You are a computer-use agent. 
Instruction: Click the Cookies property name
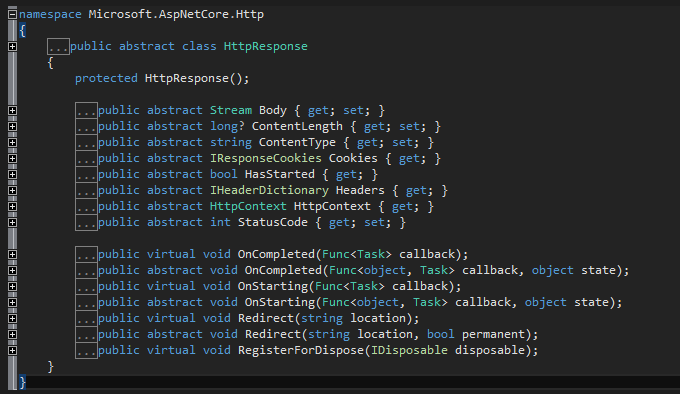(353, 159)
